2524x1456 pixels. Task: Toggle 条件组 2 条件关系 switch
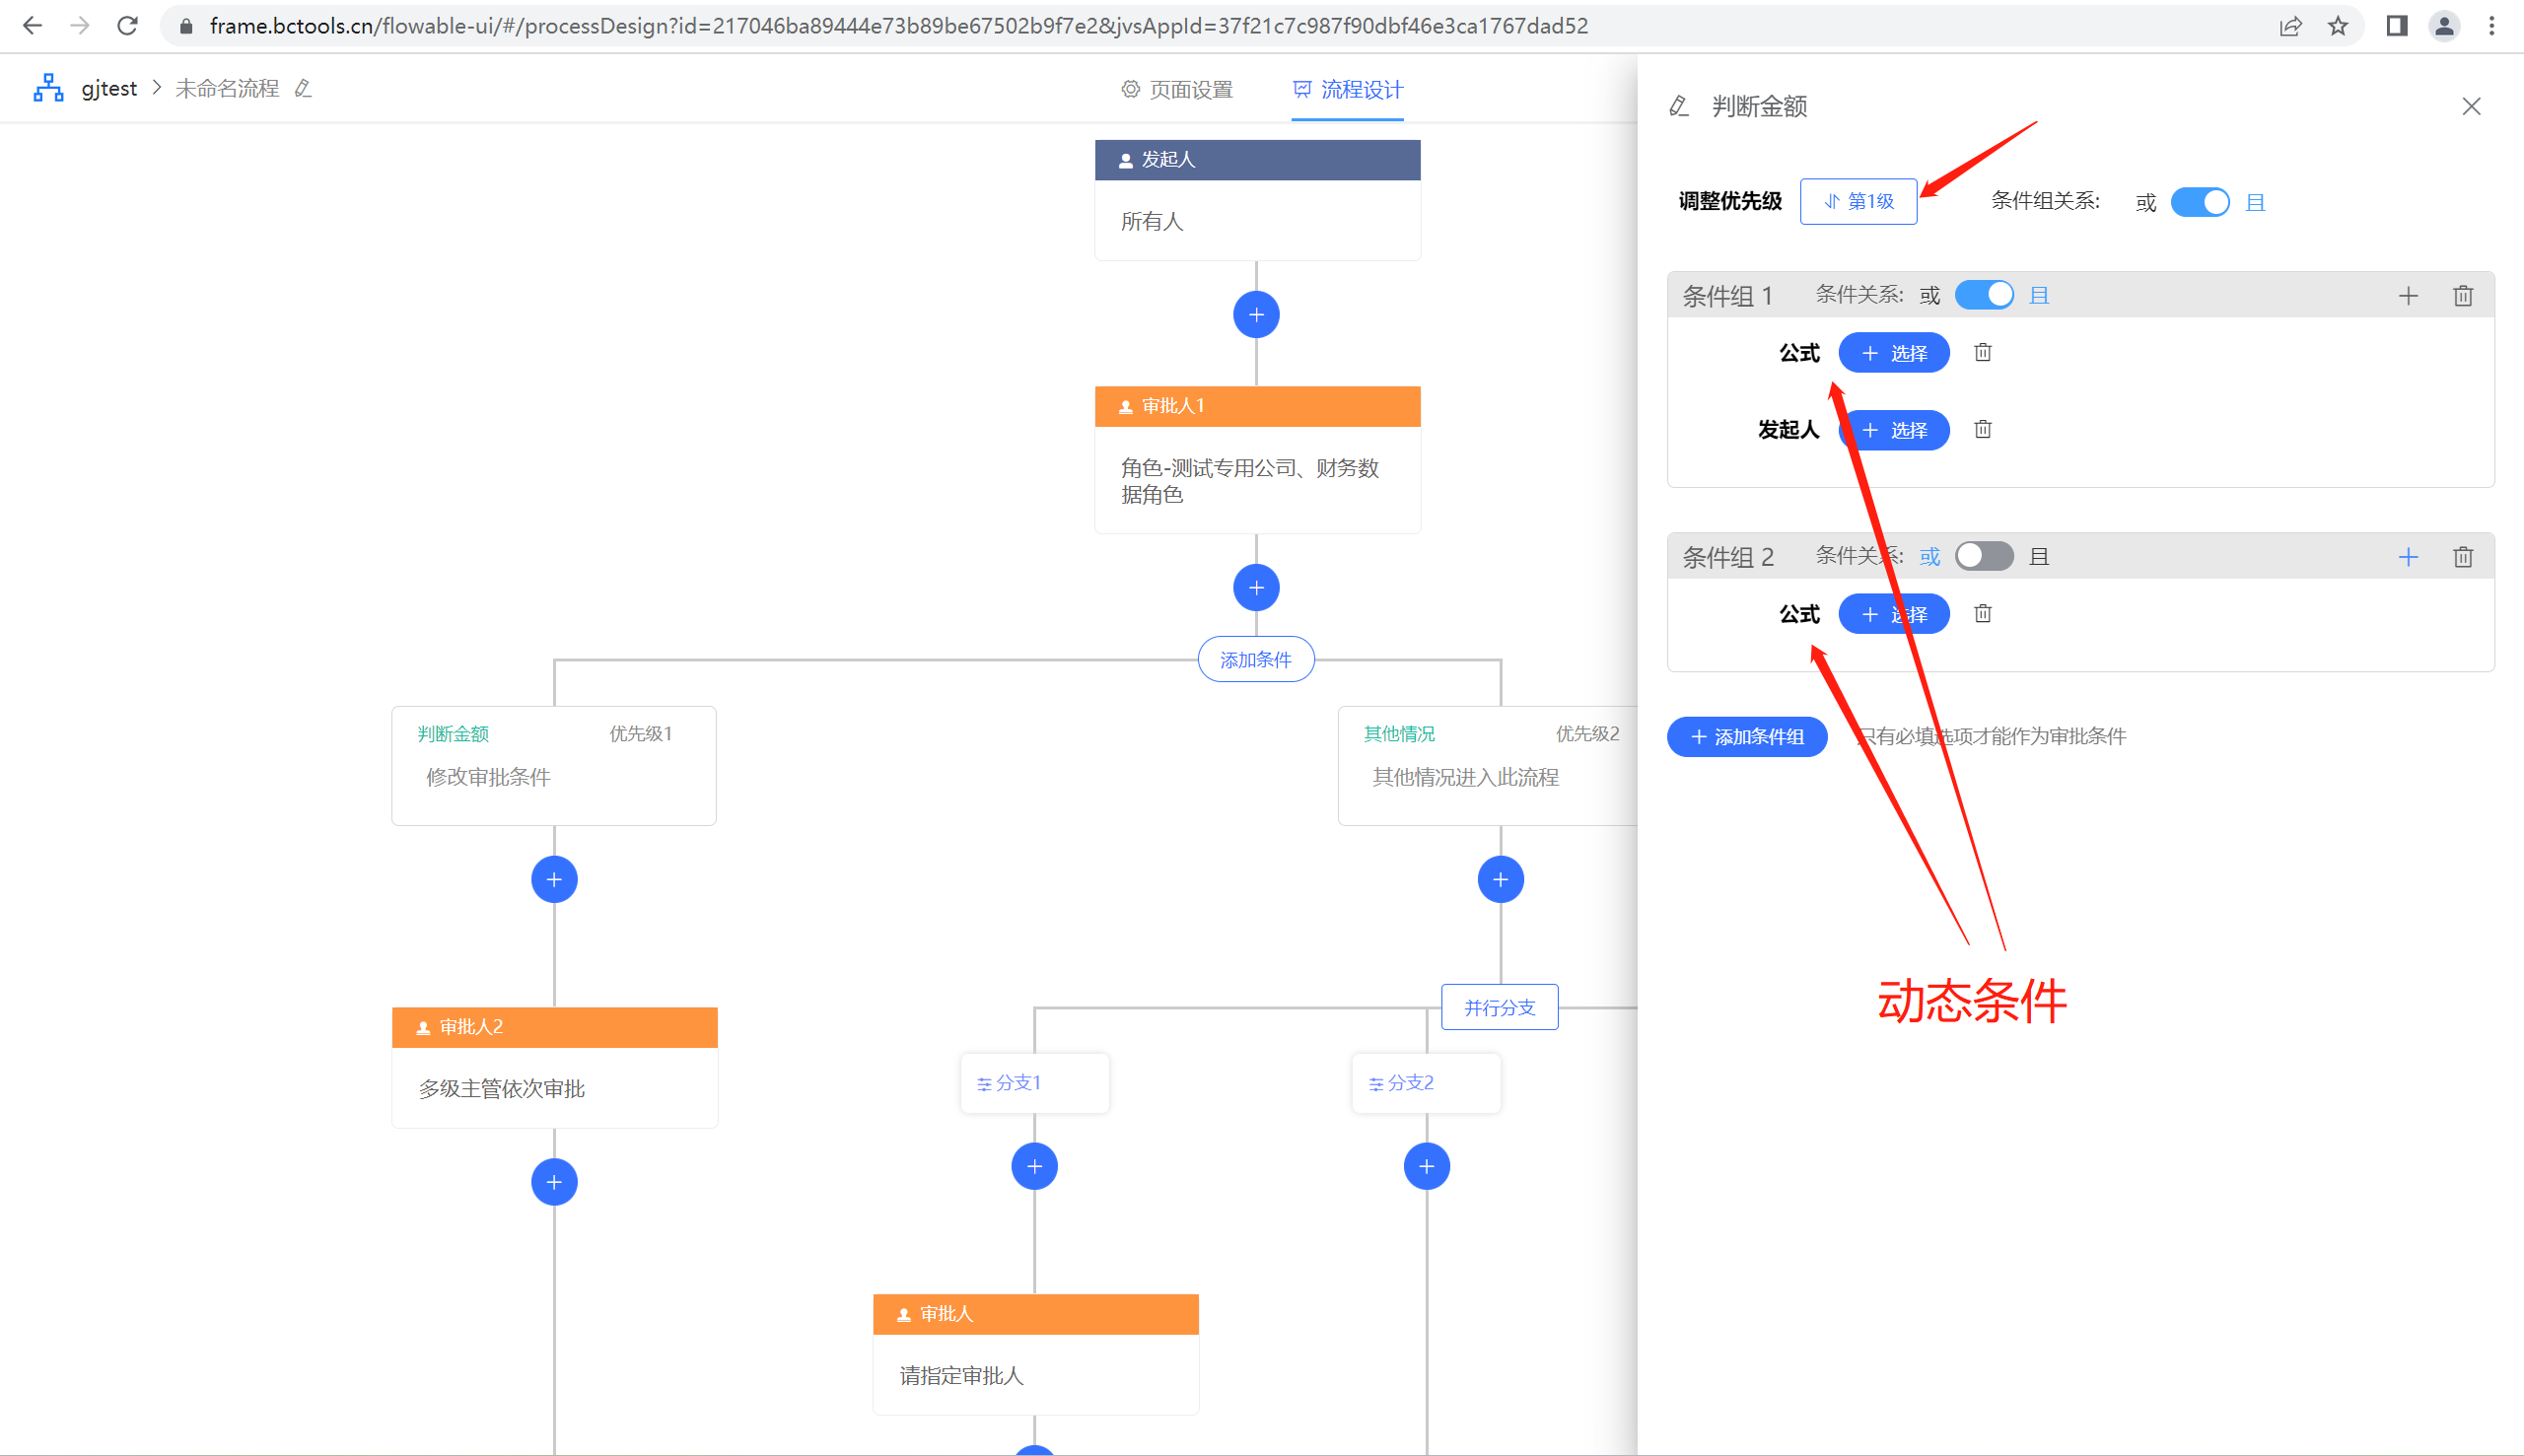[1984, 556]
